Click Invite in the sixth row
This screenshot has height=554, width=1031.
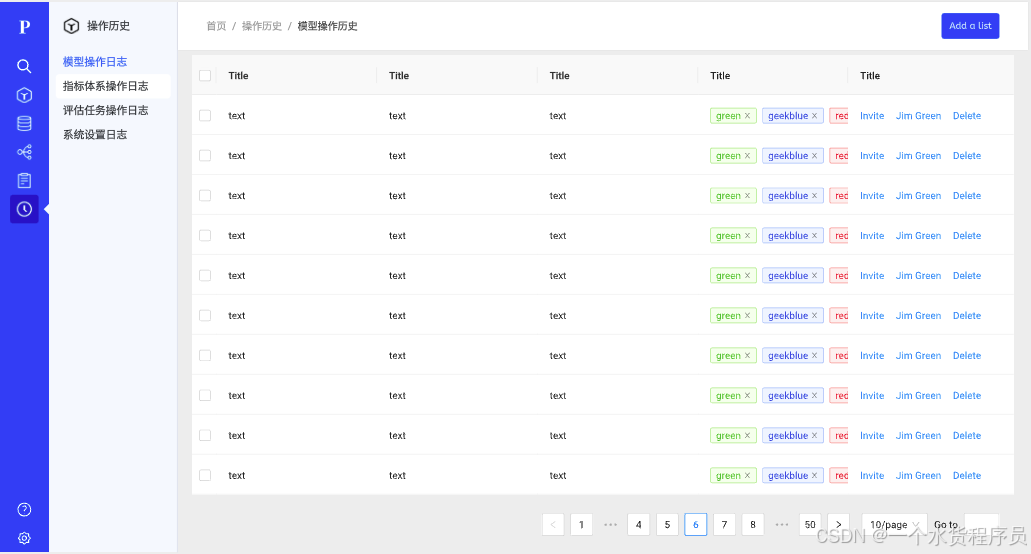[x=872, y=316]
